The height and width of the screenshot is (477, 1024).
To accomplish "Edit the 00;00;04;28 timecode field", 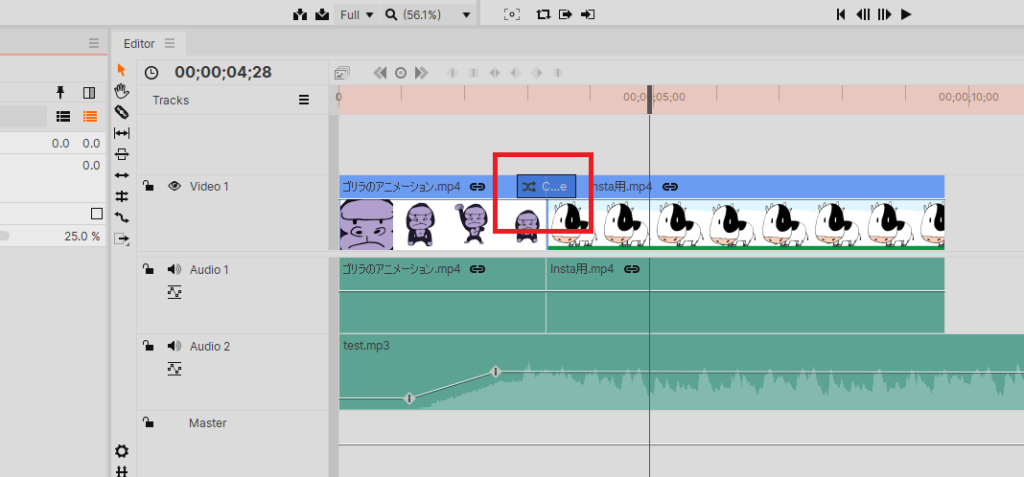I will point(223,73).
